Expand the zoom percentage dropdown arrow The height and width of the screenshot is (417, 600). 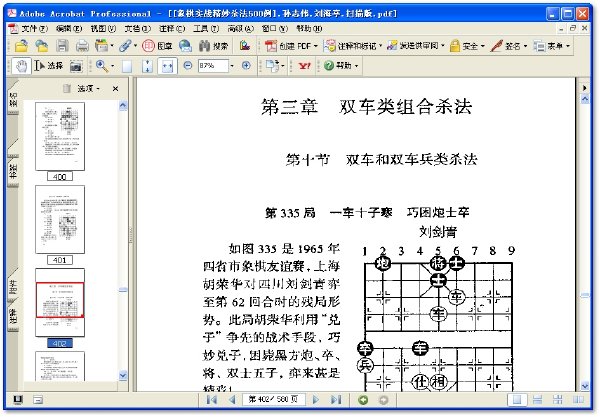[x=232, y=66]
